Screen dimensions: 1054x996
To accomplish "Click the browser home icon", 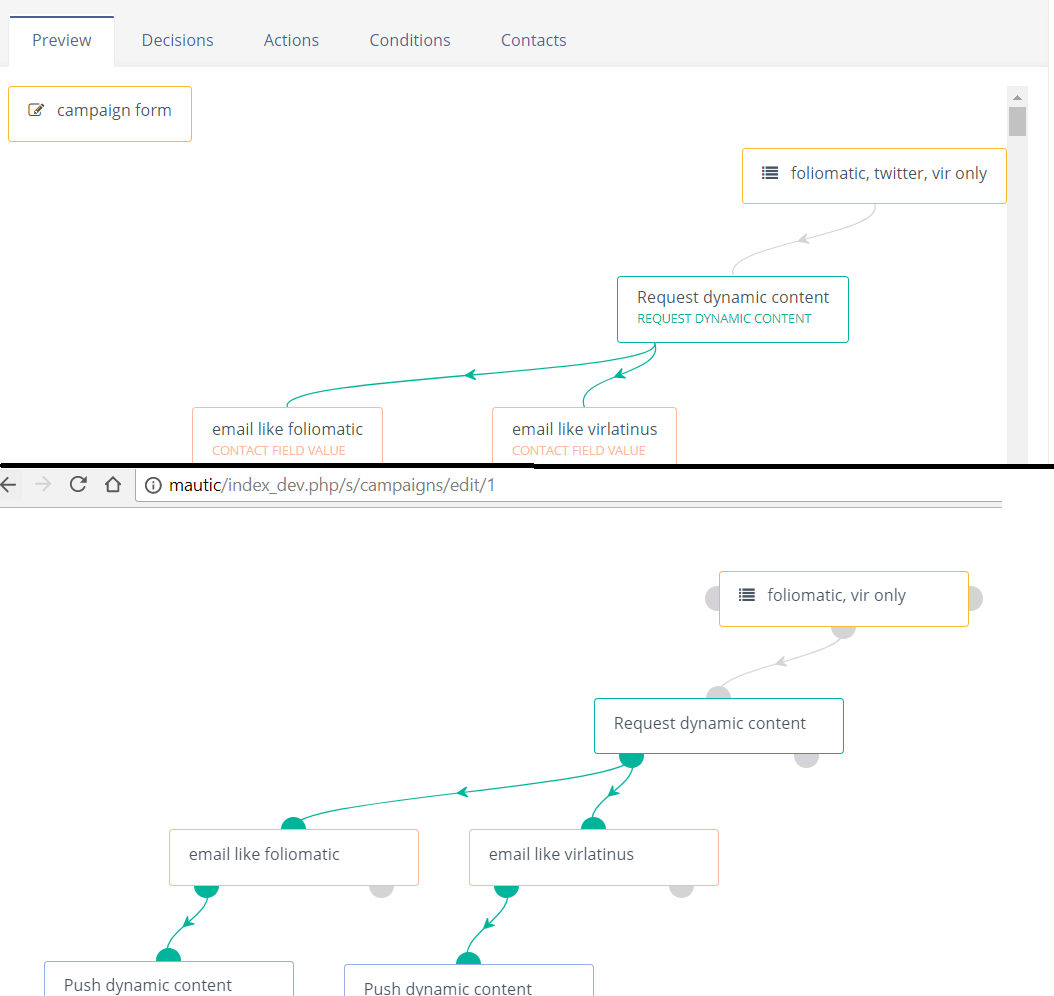I will 112,484.
